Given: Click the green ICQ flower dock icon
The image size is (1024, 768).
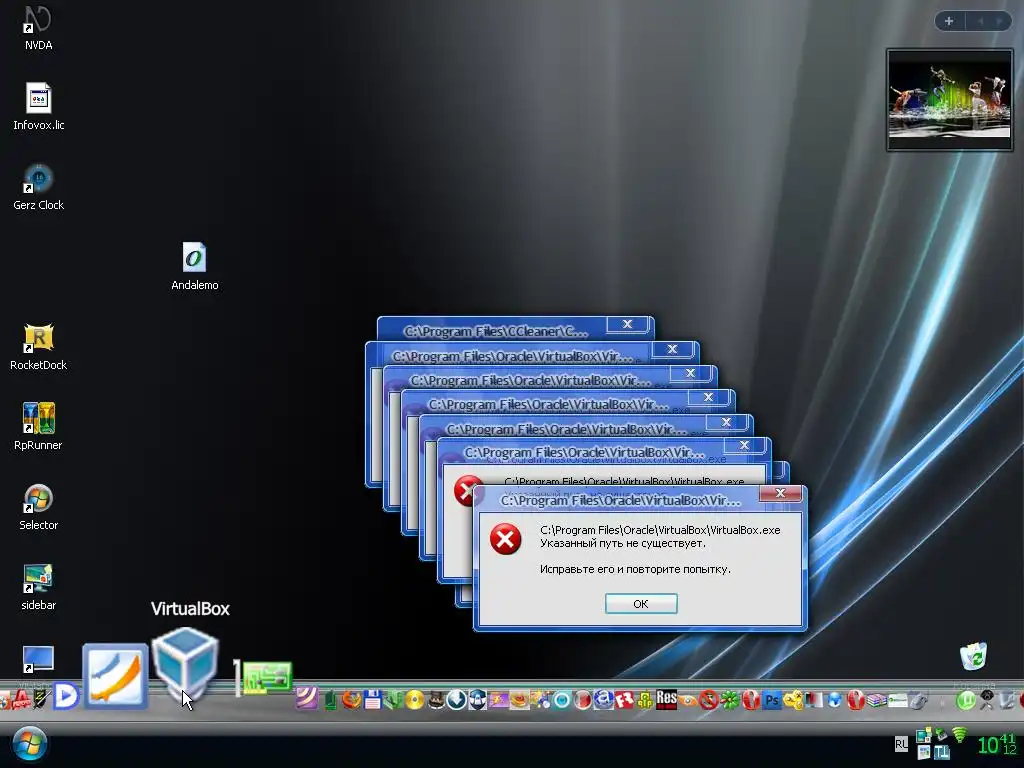Looking at the screenshot, I should (x=729, y=700).
